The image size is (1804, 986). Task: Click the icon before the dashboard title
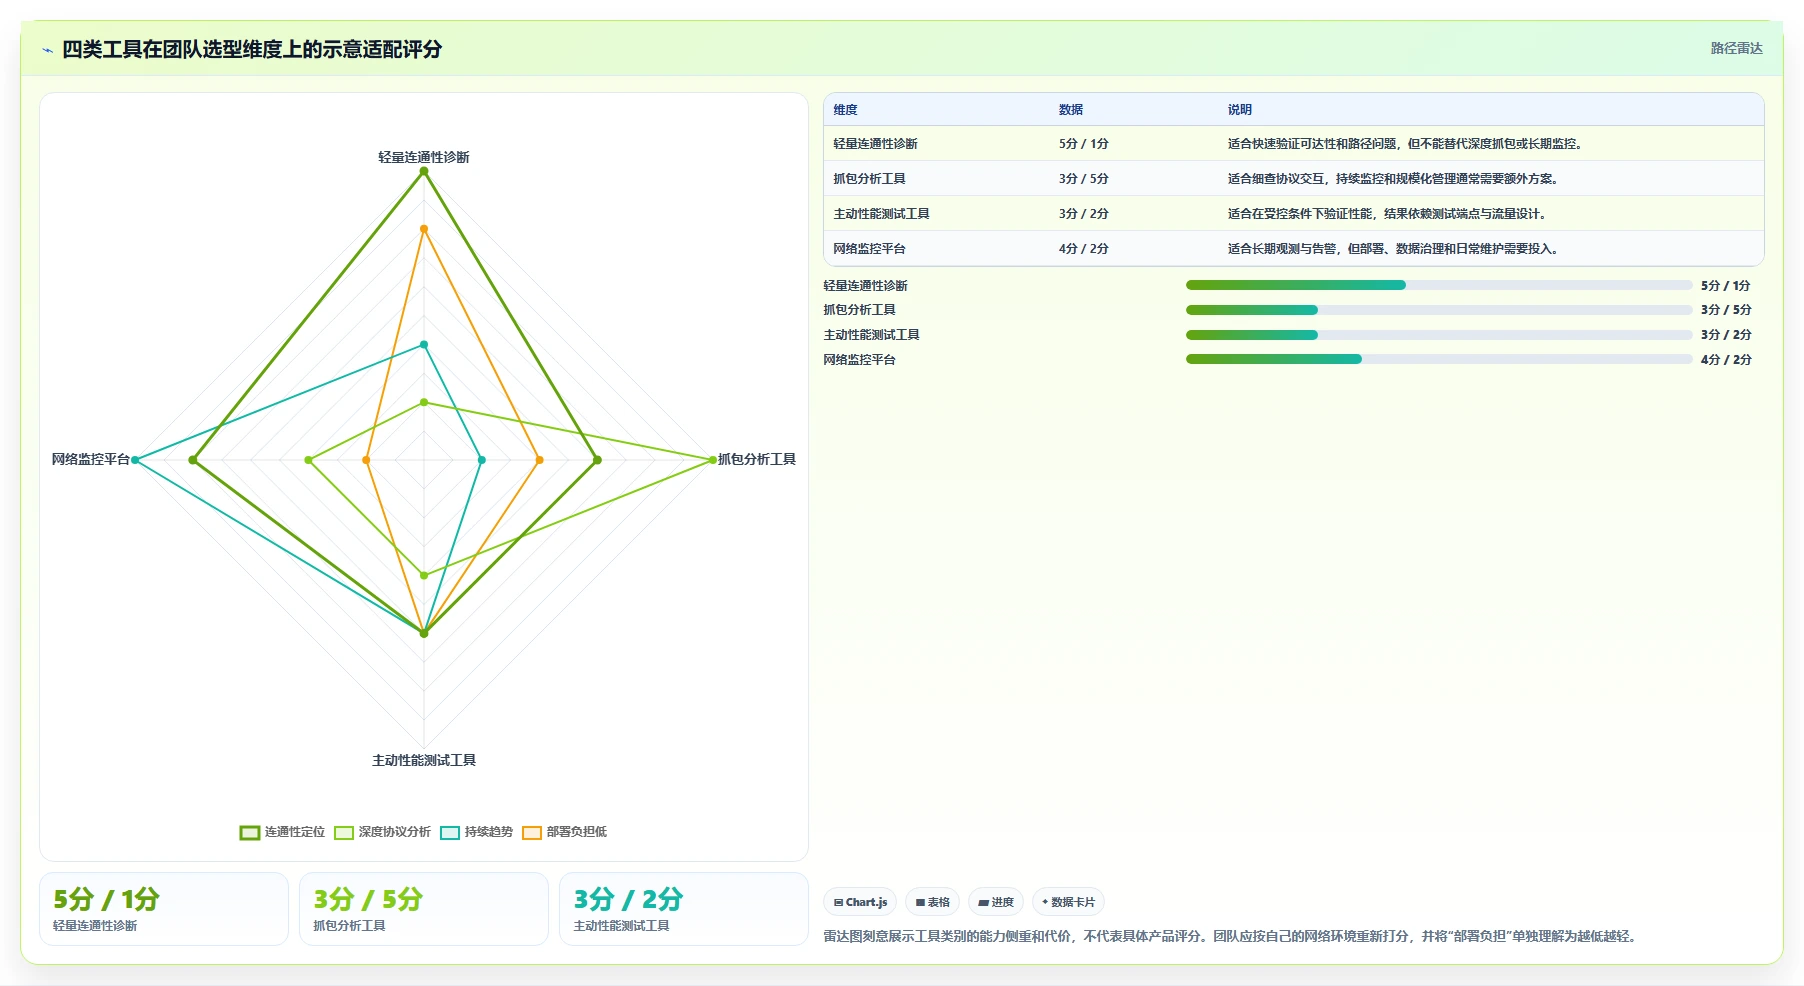click(47, 50)
